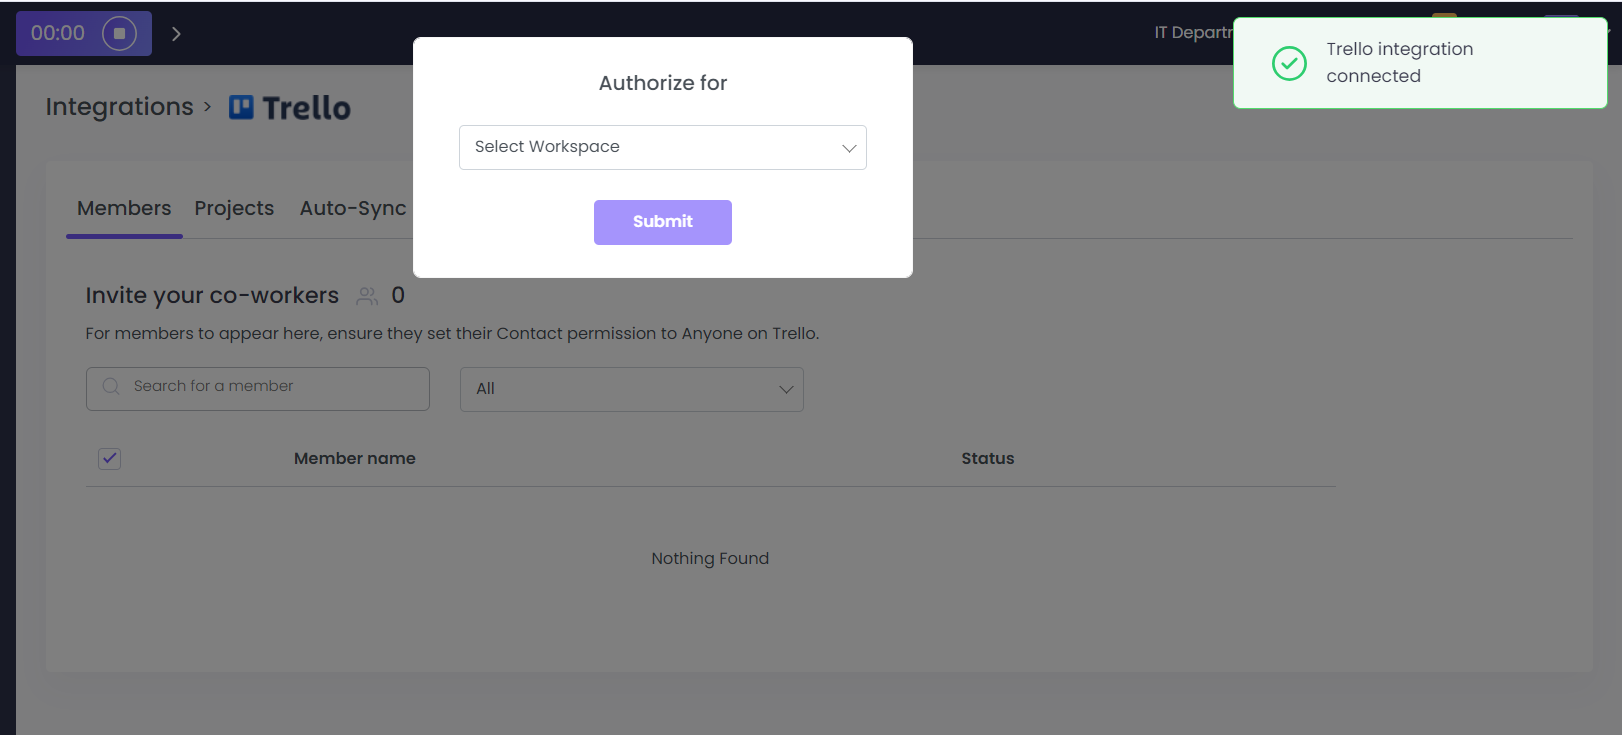Click the magnifier icon in member search

(x=111, y=387)
